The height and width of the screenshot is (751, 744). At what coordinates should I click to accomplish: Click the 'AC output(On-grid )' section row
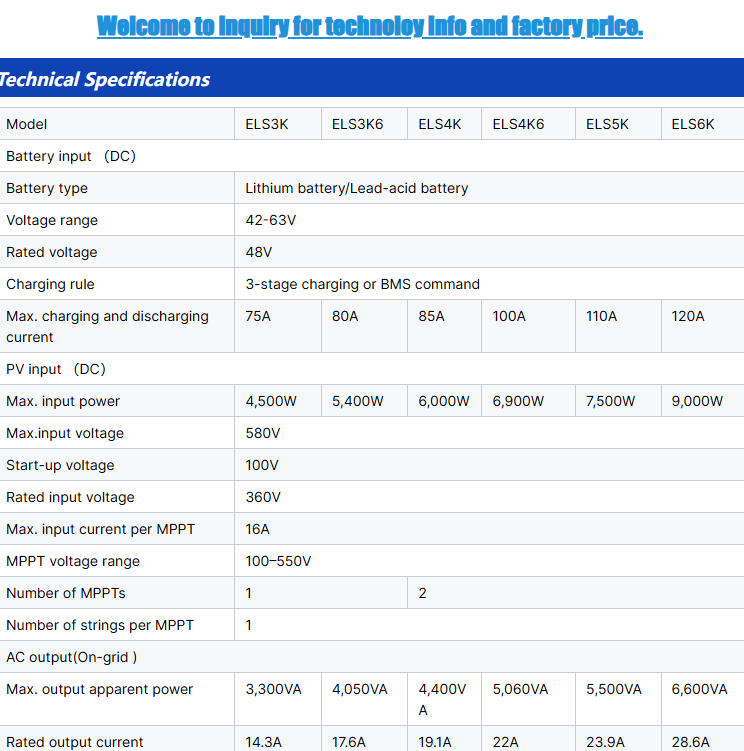pos(372,657)
